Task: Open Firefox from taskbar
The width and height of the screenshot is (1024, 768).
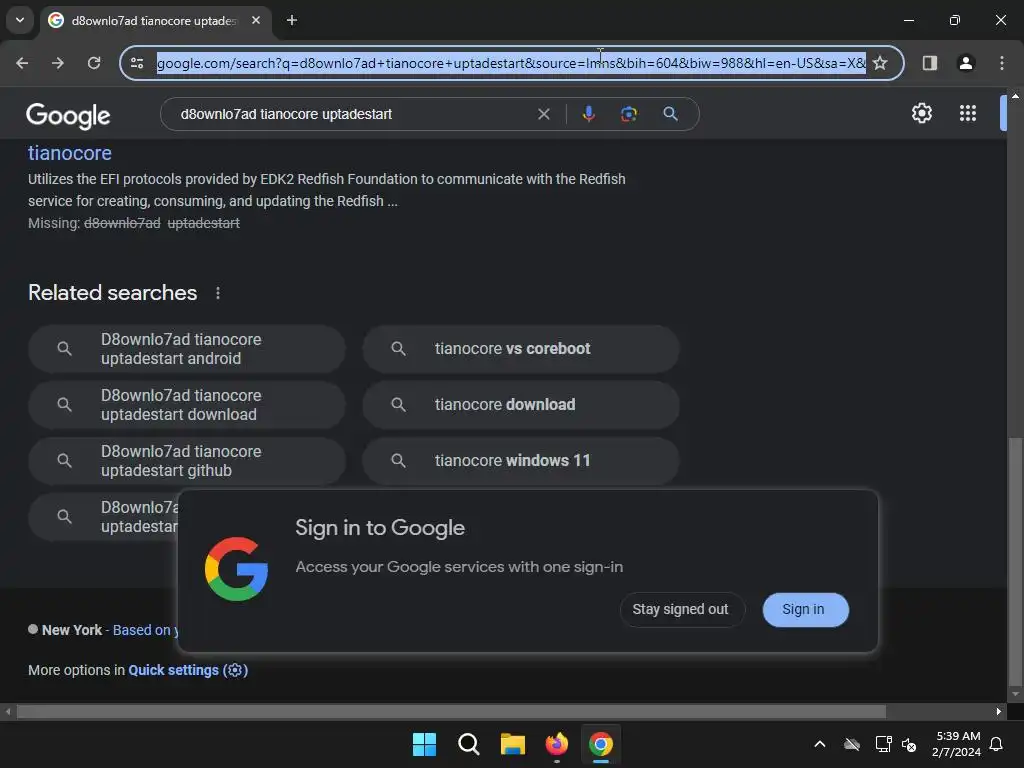Action: tap(556, 744)
